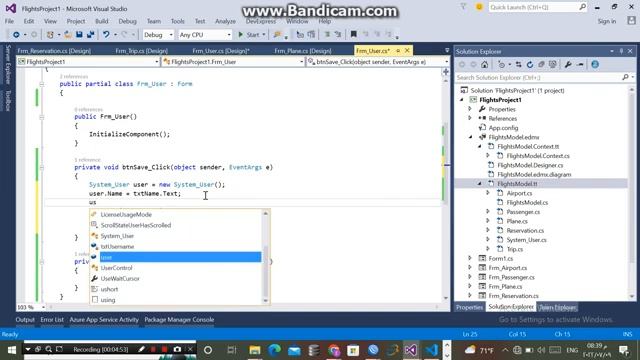The image size is (640, 360).
Task: Open the Build menu
Action: pos(102,21)
